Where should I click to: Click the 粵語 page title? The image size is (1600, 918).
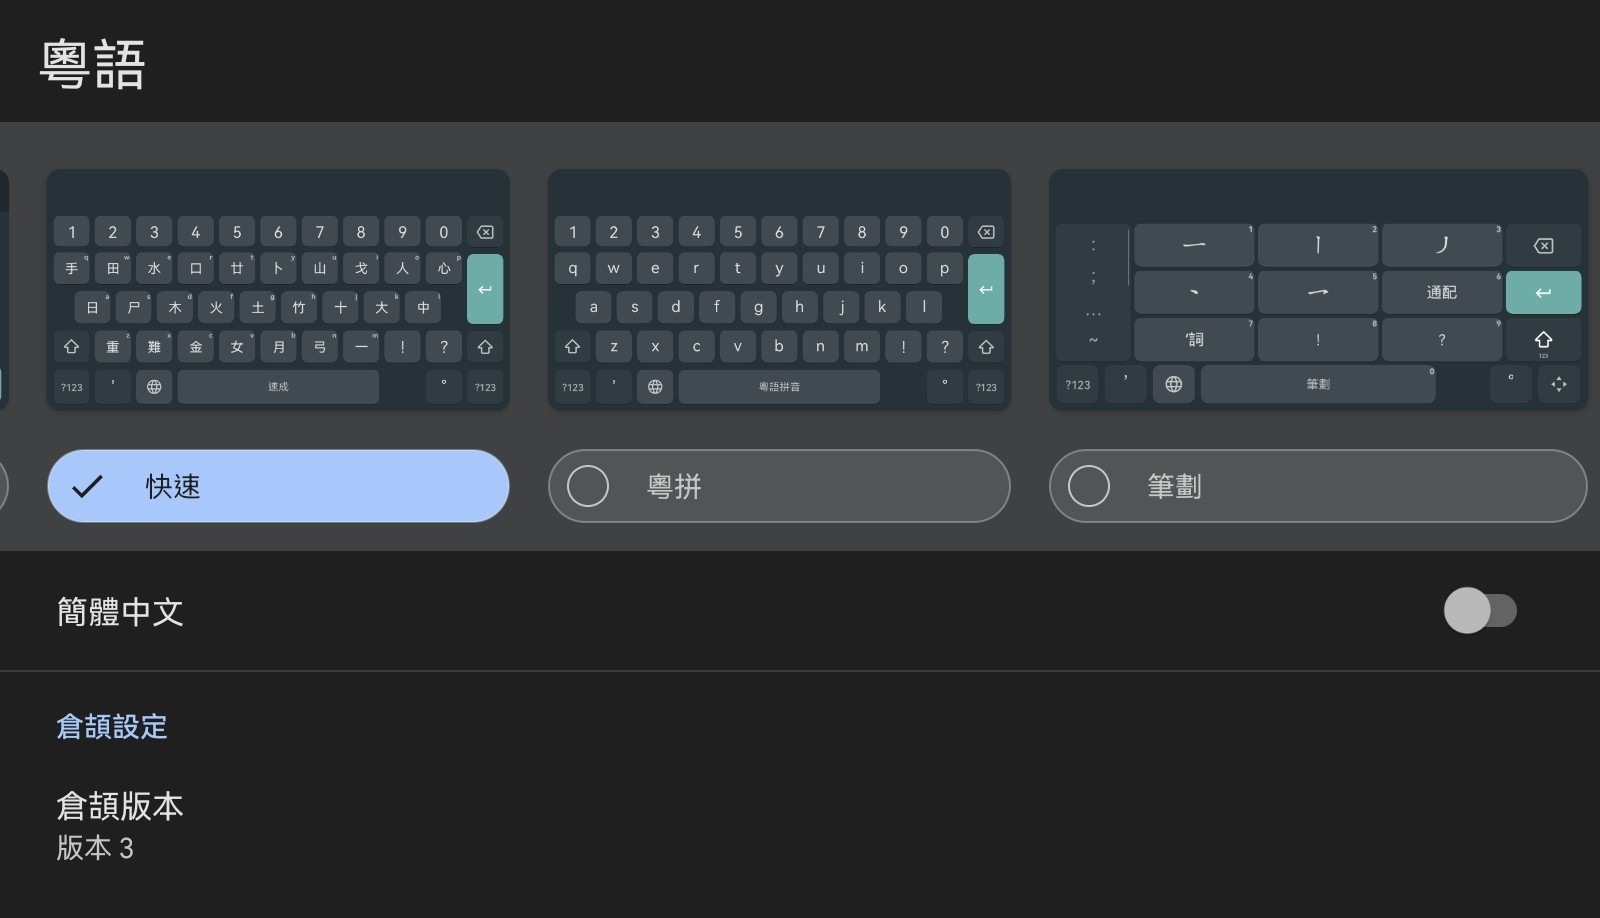(x=93, y=65)
